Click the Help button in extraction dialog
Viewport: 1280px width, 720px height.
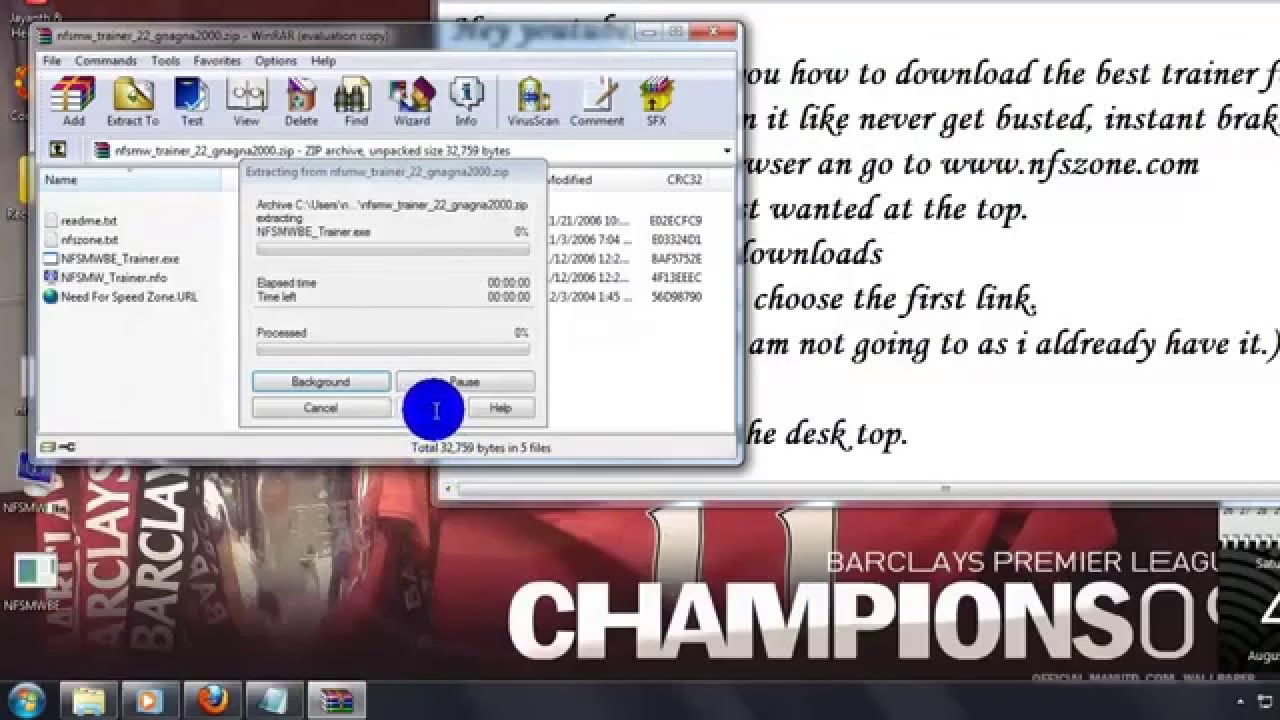click(501, 408)
